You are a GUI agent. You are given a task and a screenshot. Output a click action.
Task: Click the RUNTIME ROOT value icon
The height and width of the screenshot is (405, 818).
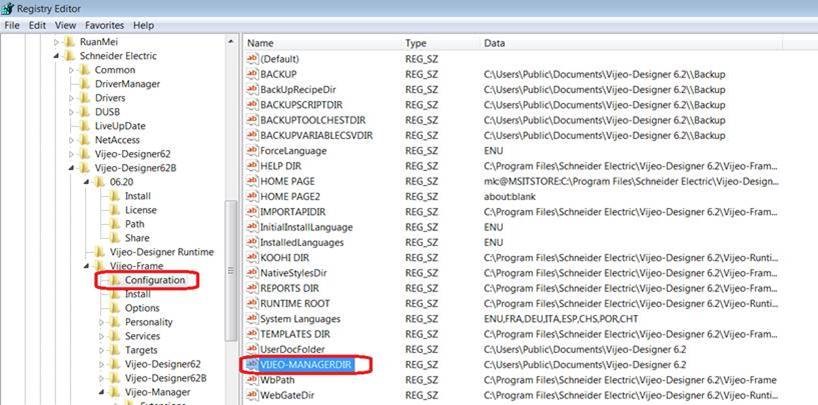(x=252, y=303)
